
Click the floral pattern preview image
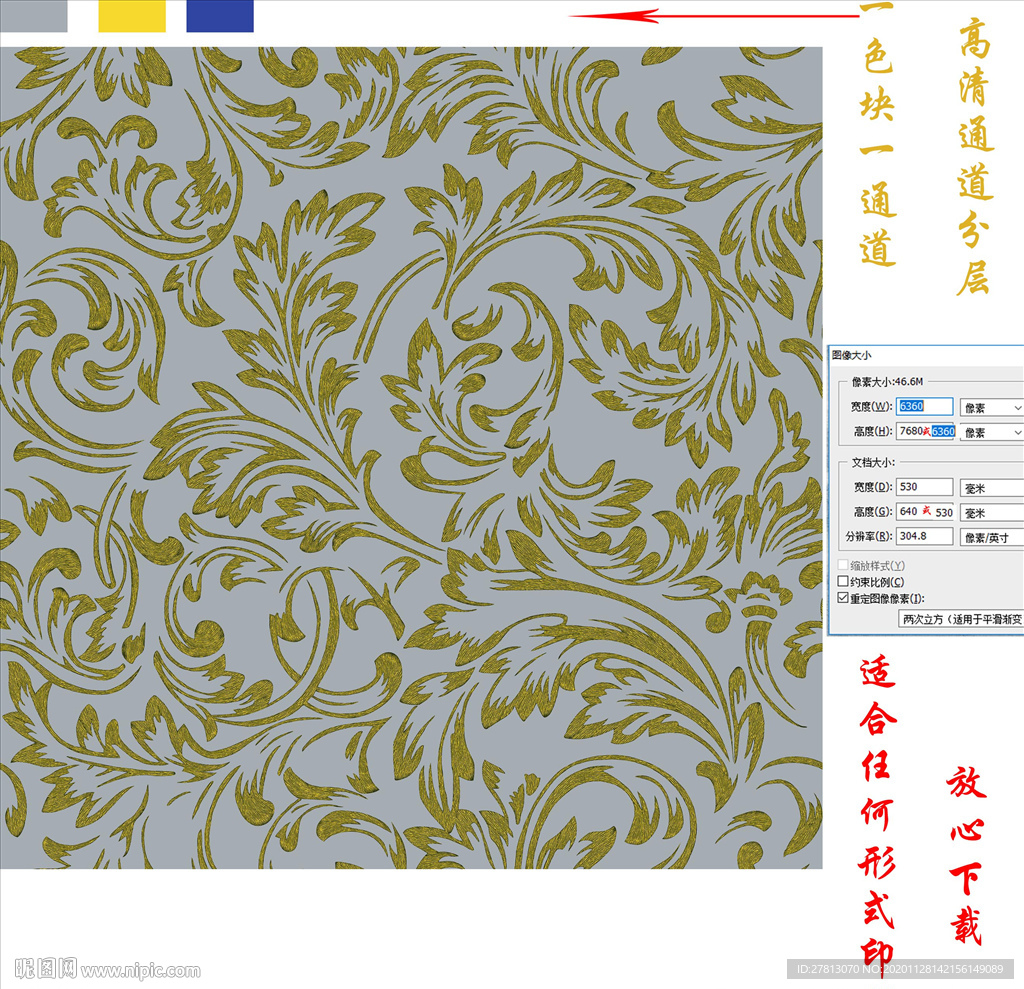tap(411, 457)
